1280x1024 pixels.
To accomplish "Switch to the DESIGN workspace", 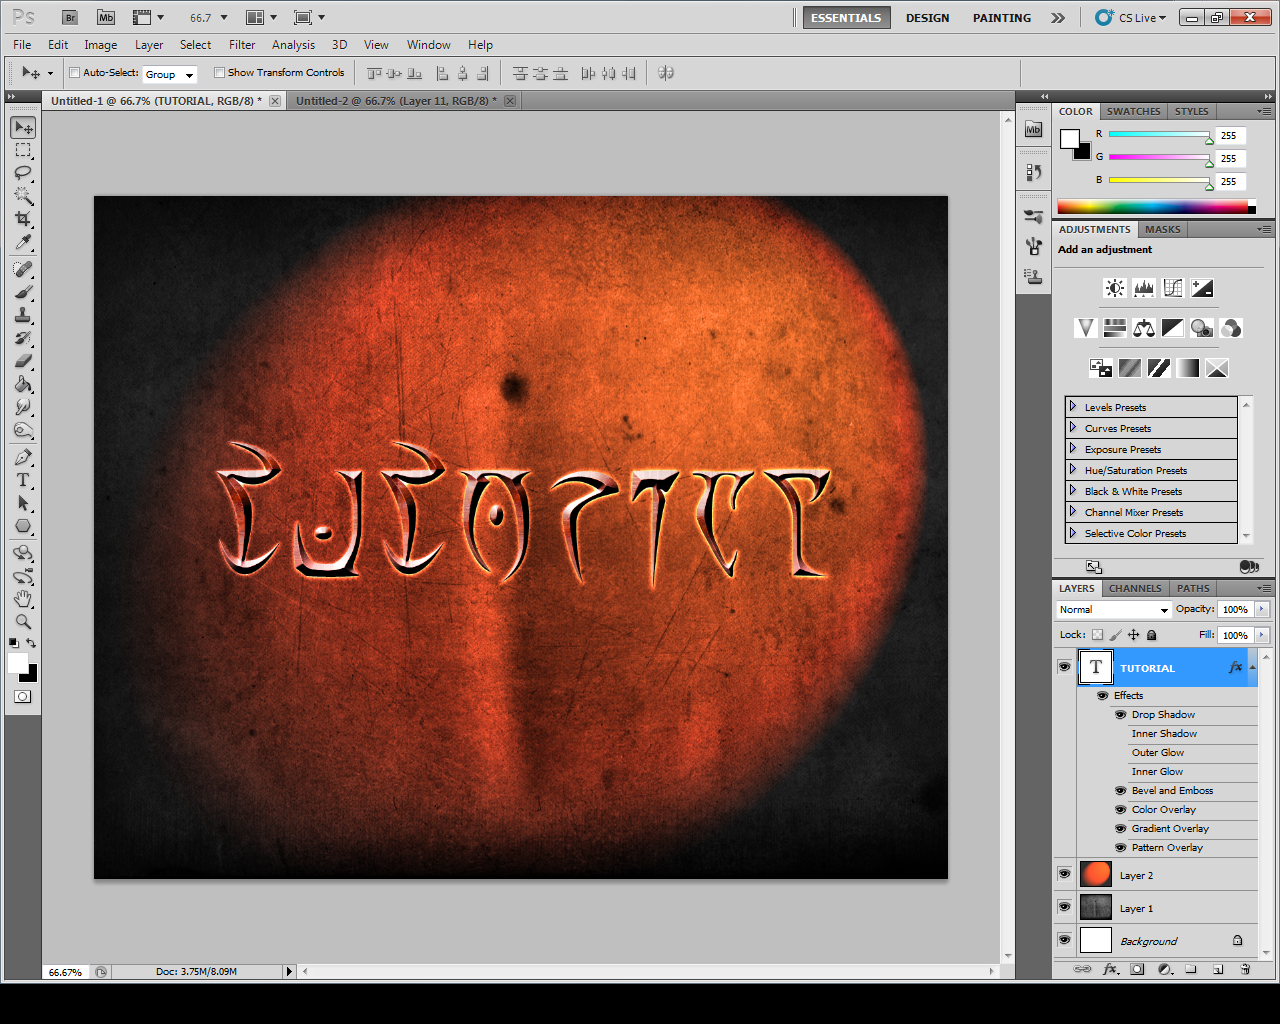I will coord(927,17).
